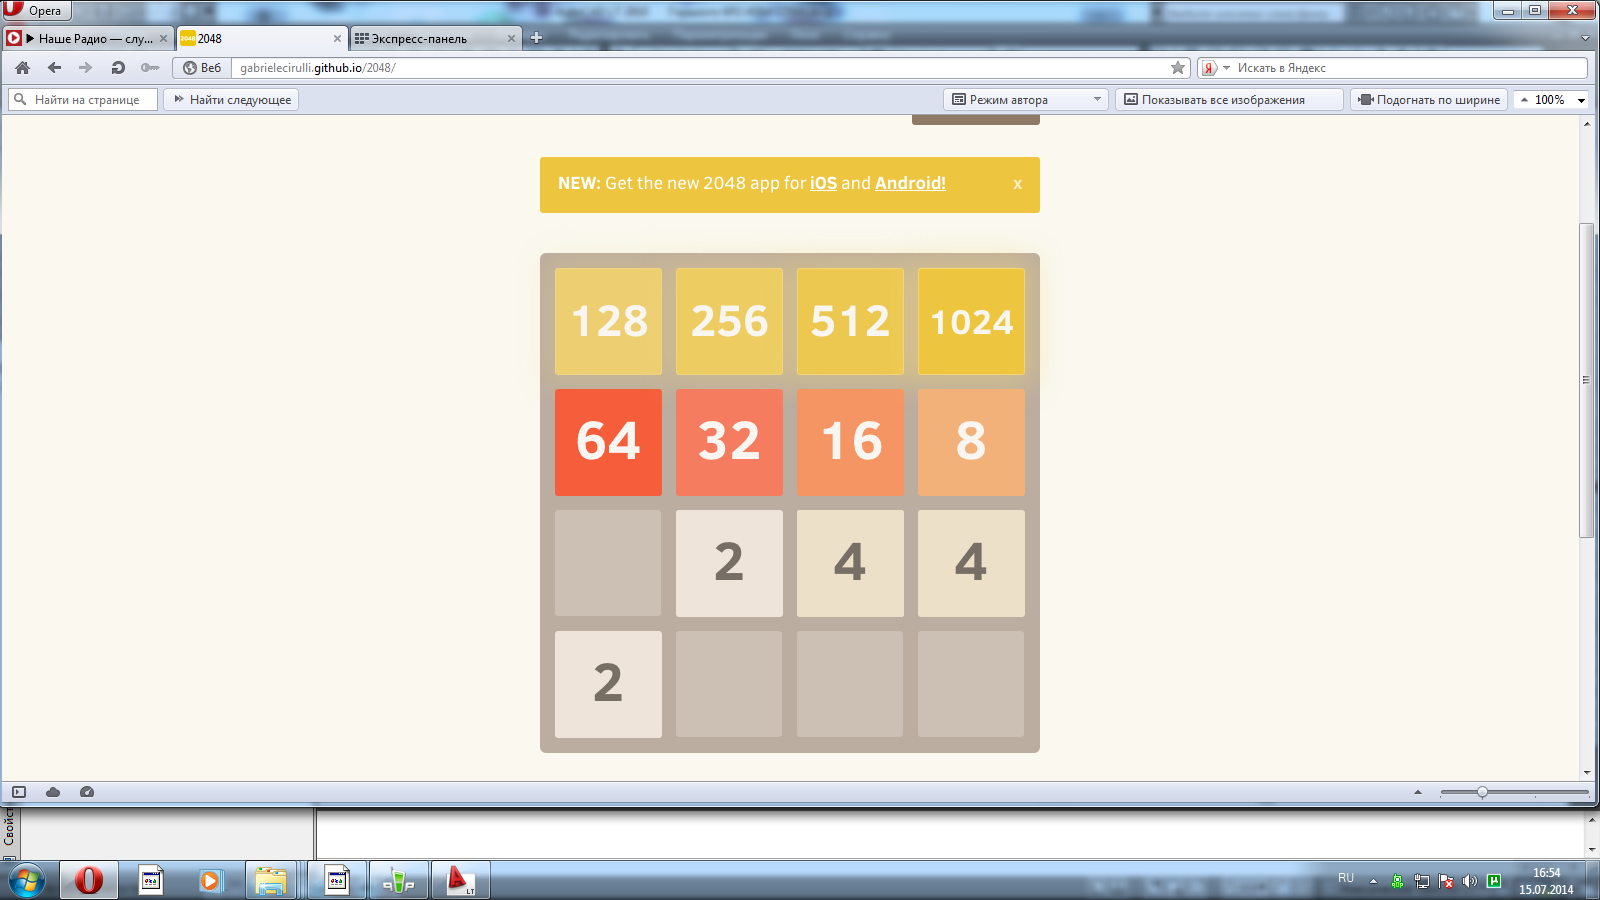
Task: Show hidden system tray icons
Action: tap(1373, 881)
